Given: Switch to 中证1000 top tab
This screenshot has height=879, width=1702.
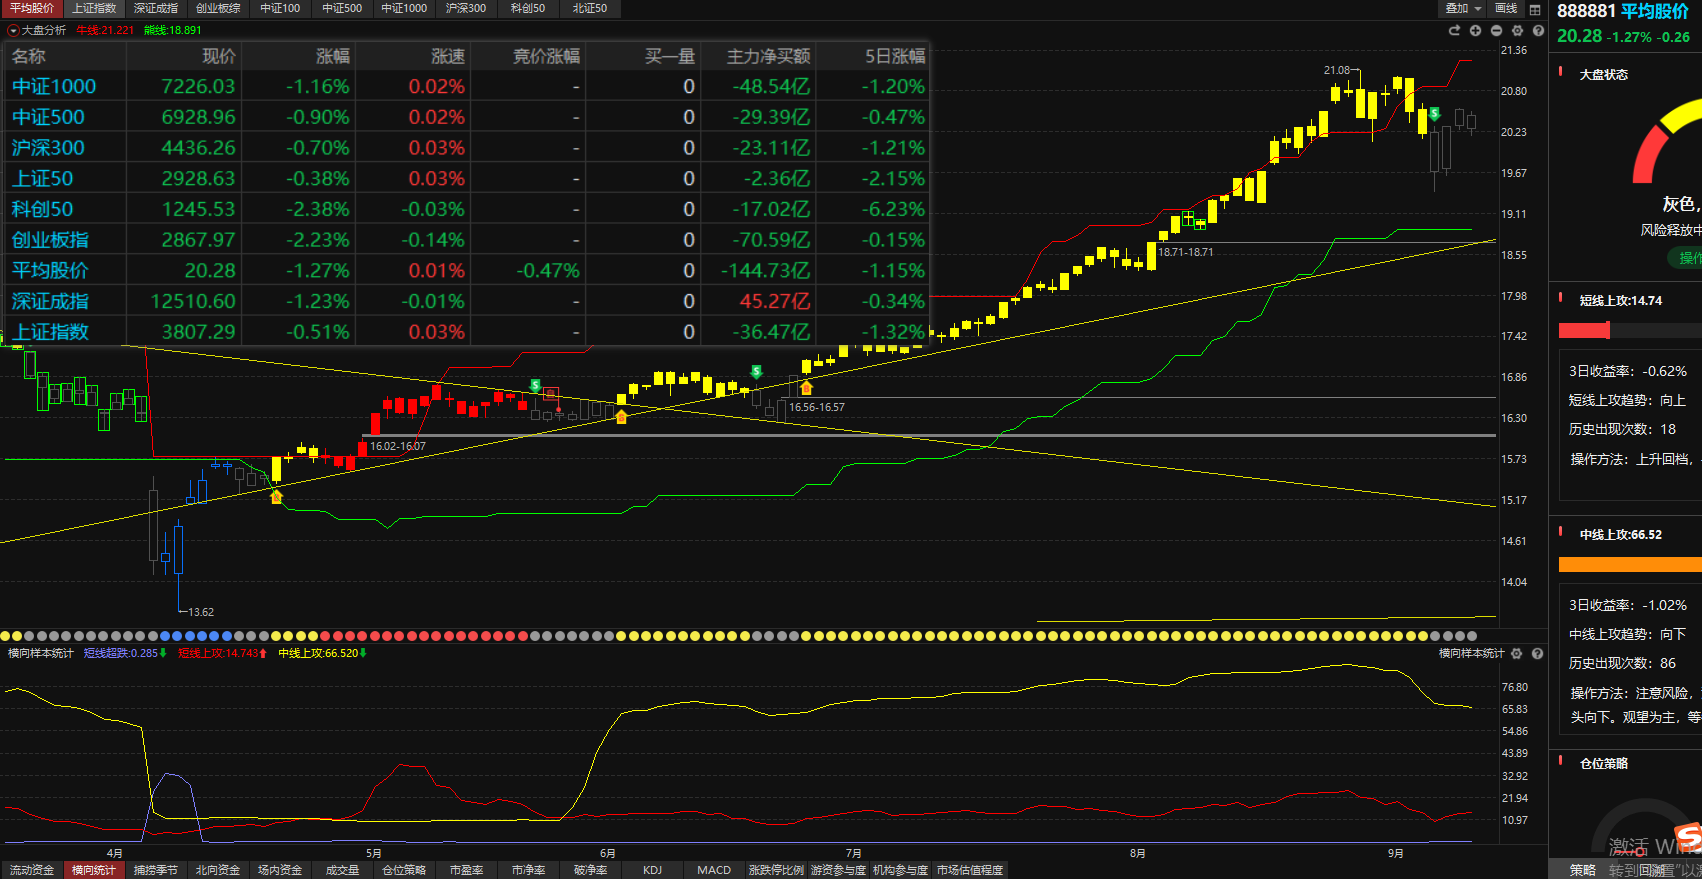Looking at the screenshot, I should coord(404,8).
